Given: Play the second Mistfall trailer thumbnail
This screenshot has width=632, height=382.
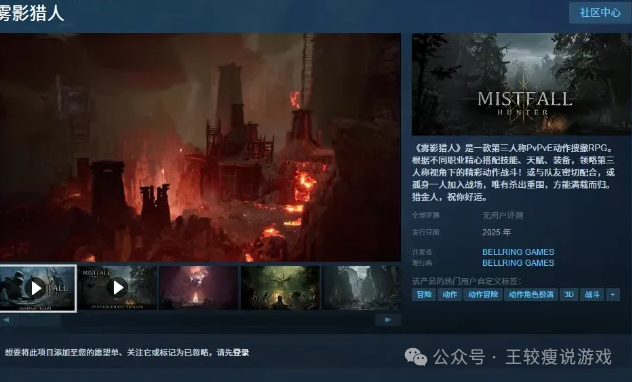Looking at the screenshot, I should pyautogui.click(x=117, y=288).
